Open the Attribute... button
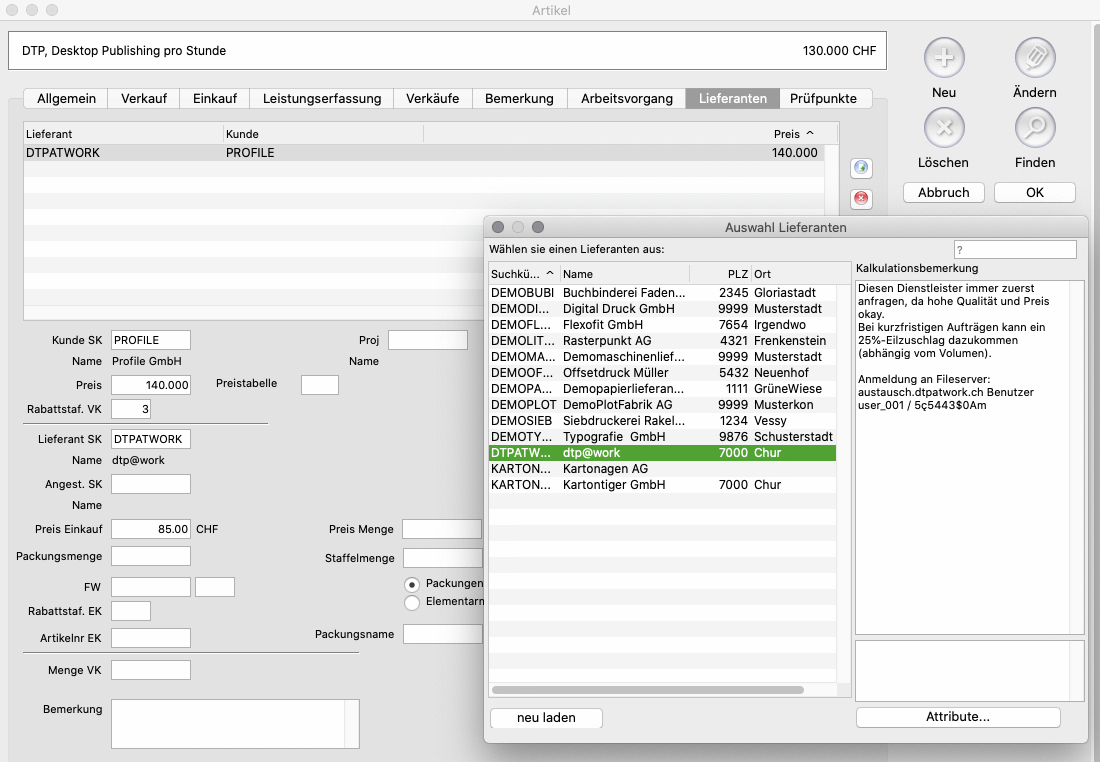 [957, 718]
